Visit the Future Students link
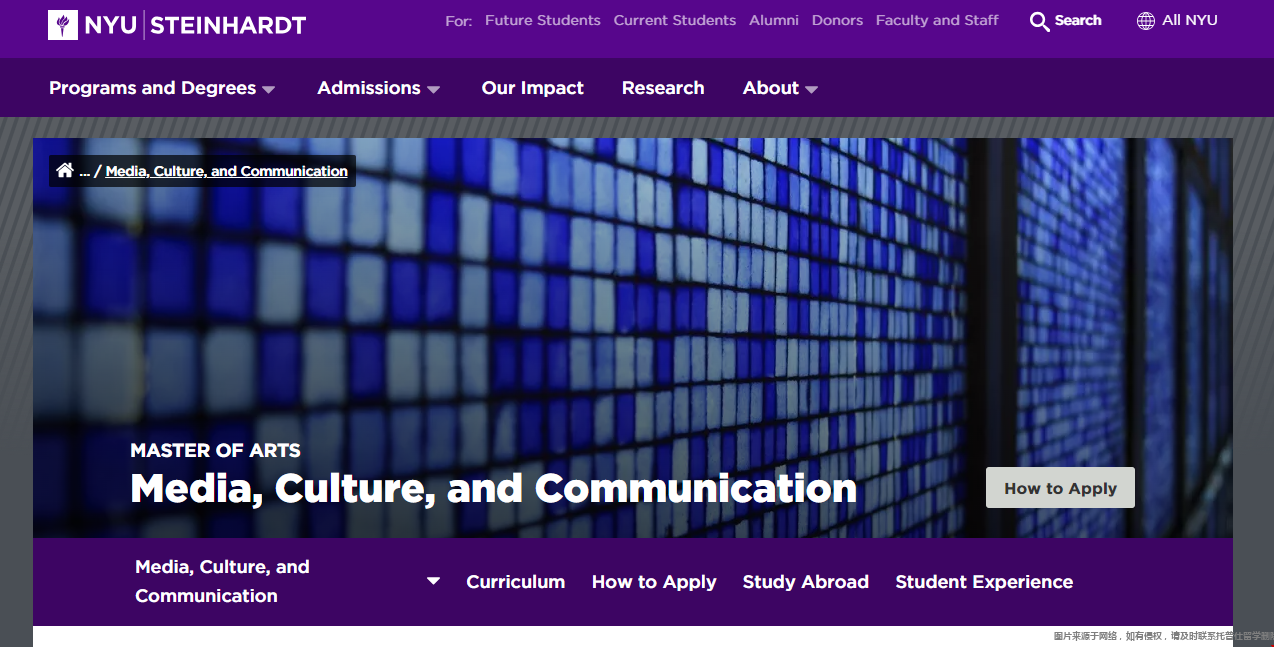Screen dimensions: 1274x647 tap(543, 20)
